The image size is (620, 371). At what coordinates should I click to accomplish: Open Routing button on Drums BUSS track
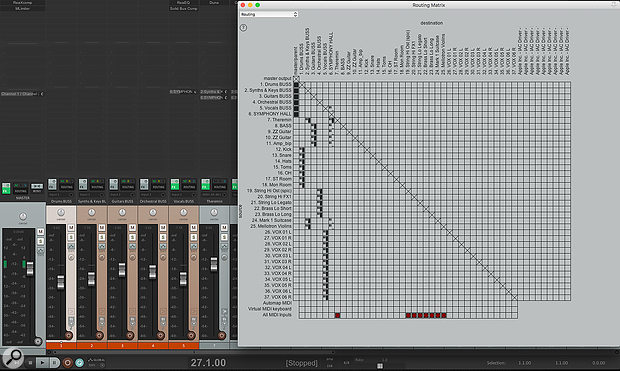tap(66, 184)
